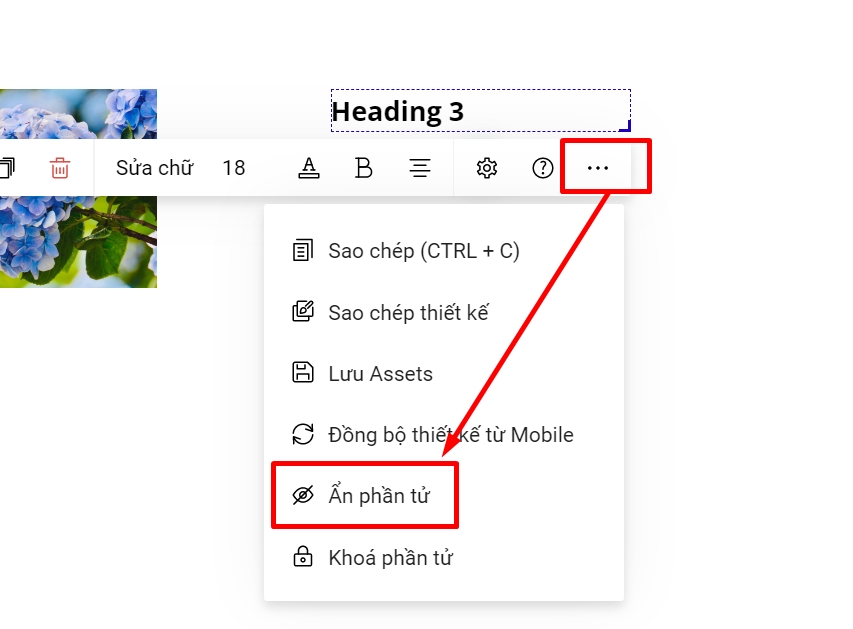Click Lưu Assets menu entry
Viewport: 853px width, 629px height.
pyautogui.click(x=380, y=374)
